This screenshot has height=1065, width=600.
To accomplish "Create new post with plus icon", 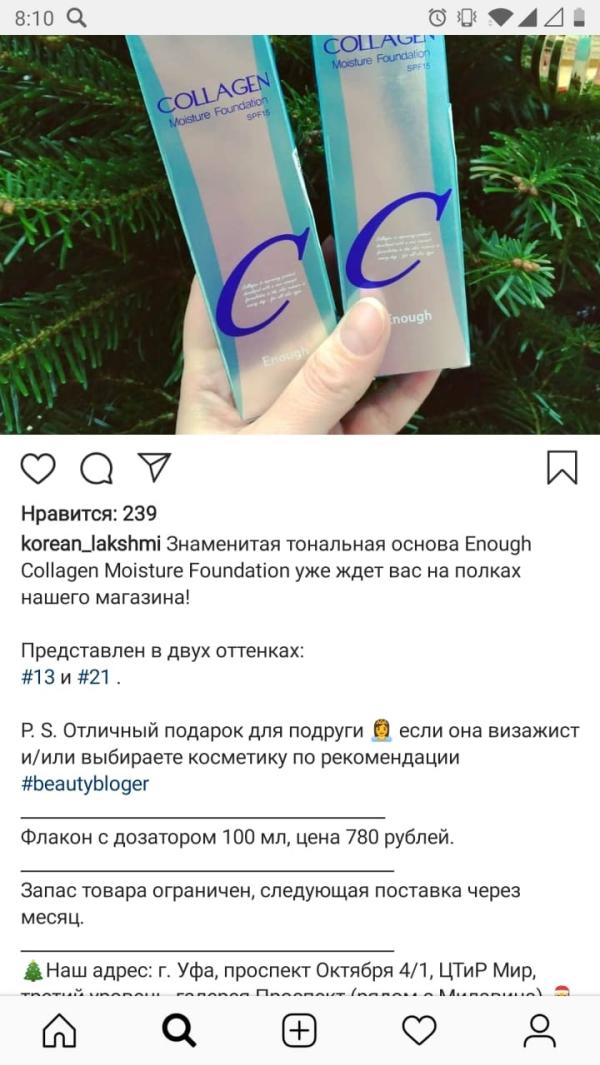I will point(300,1031).
